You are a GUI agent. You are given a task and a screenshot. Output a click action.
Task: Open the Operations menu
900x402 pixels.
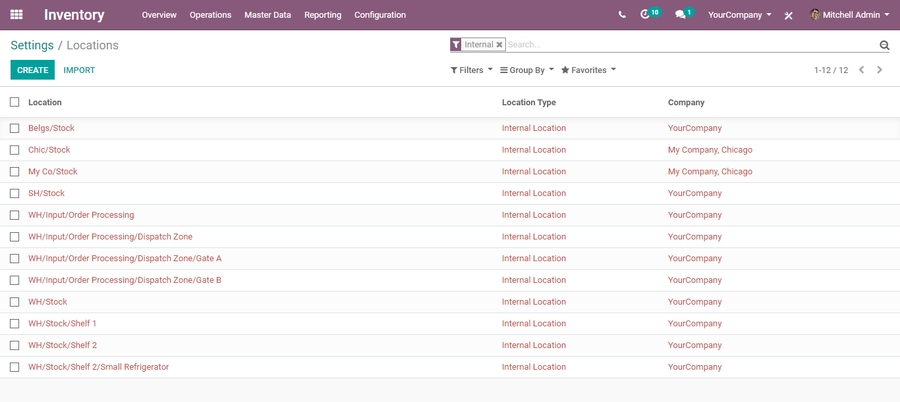coord(210,15)
